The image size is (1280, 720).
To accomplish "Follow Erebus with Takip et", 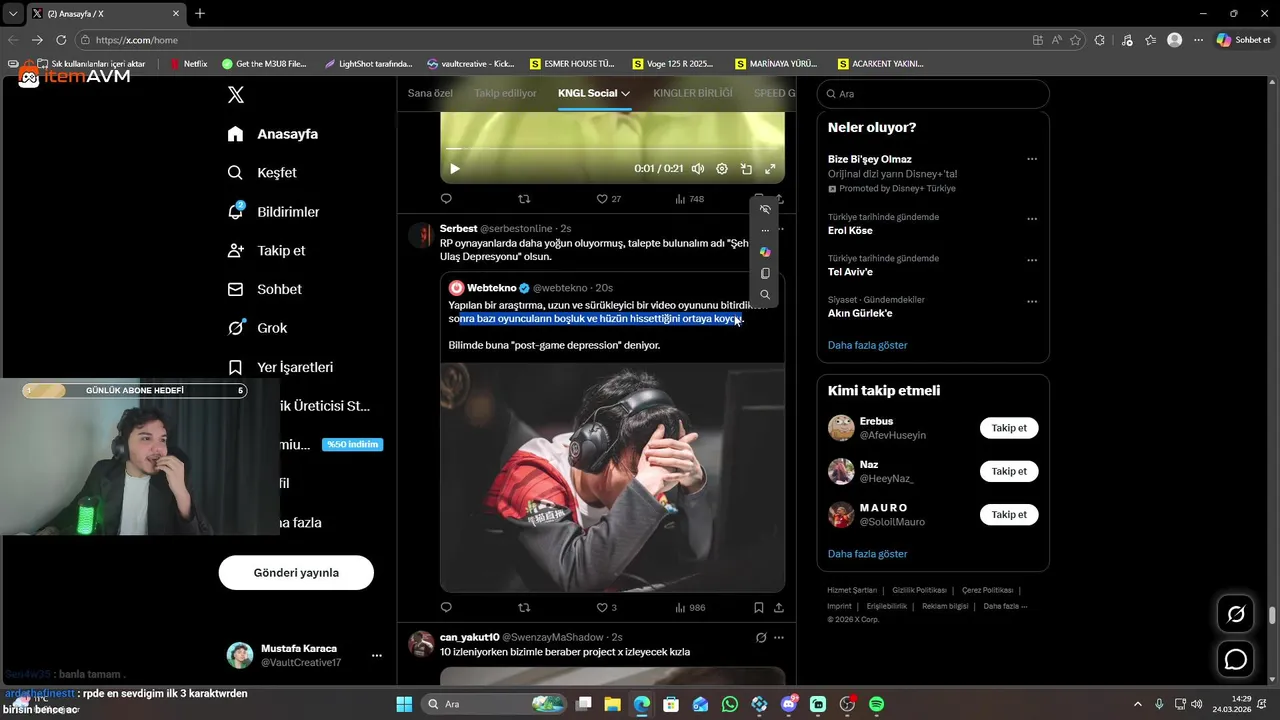I will click(x=1009, y=428).
